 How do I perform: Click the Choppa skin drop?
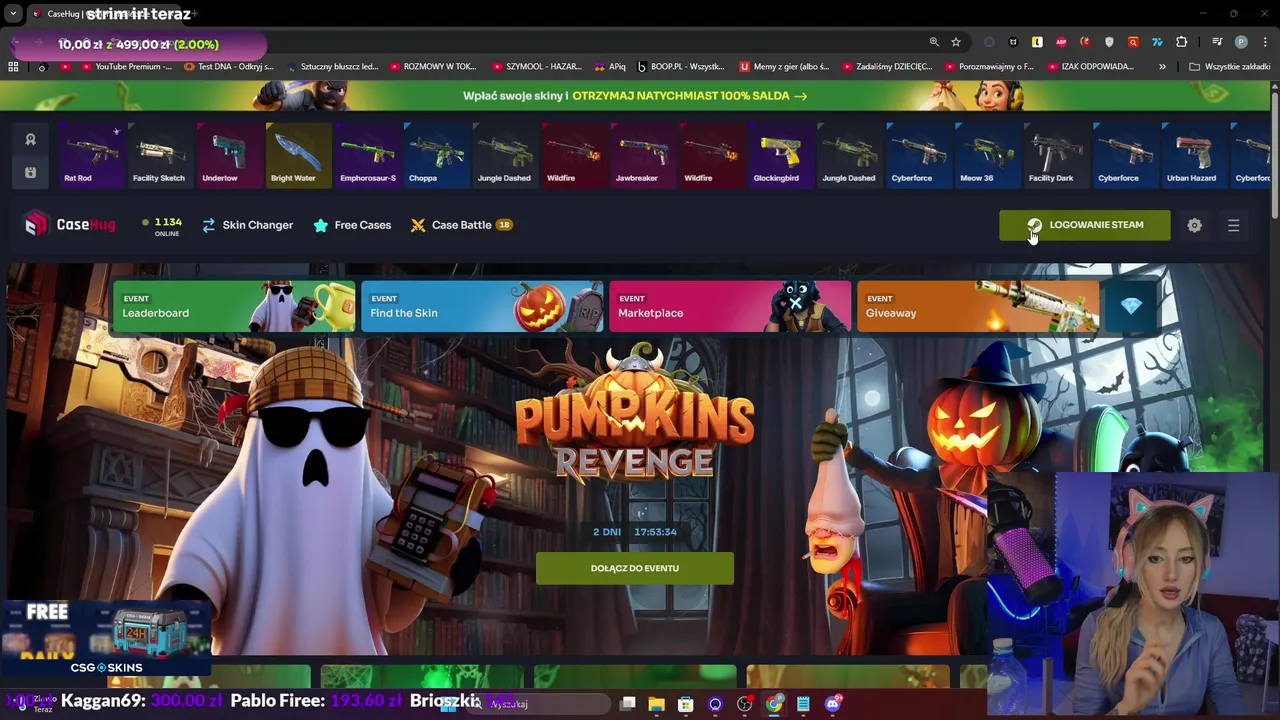[435, 155]
